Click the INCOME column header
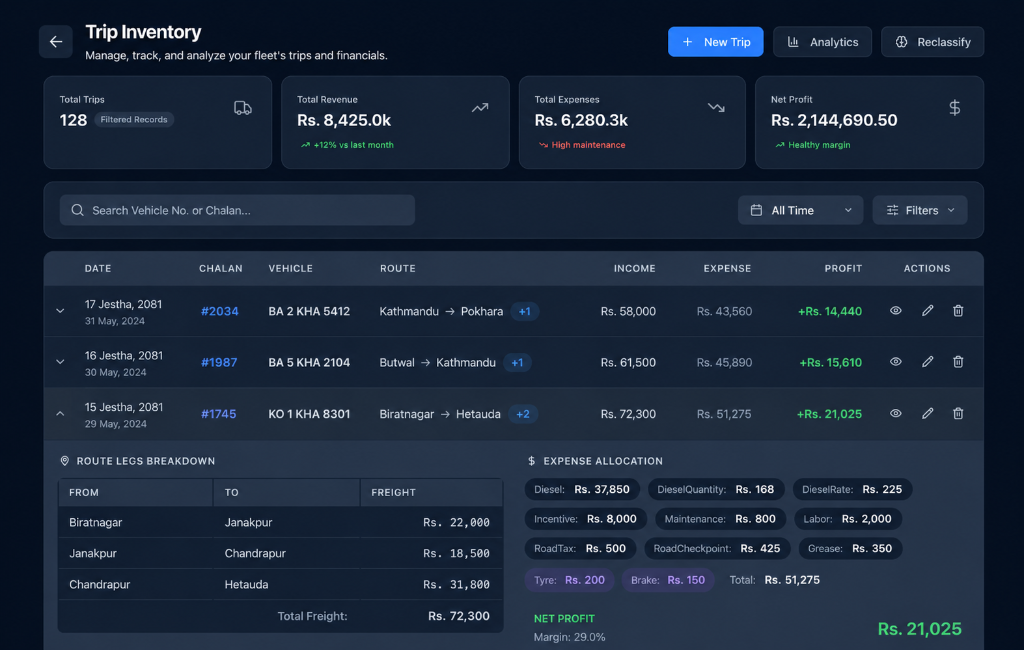 tap(634, 268)
